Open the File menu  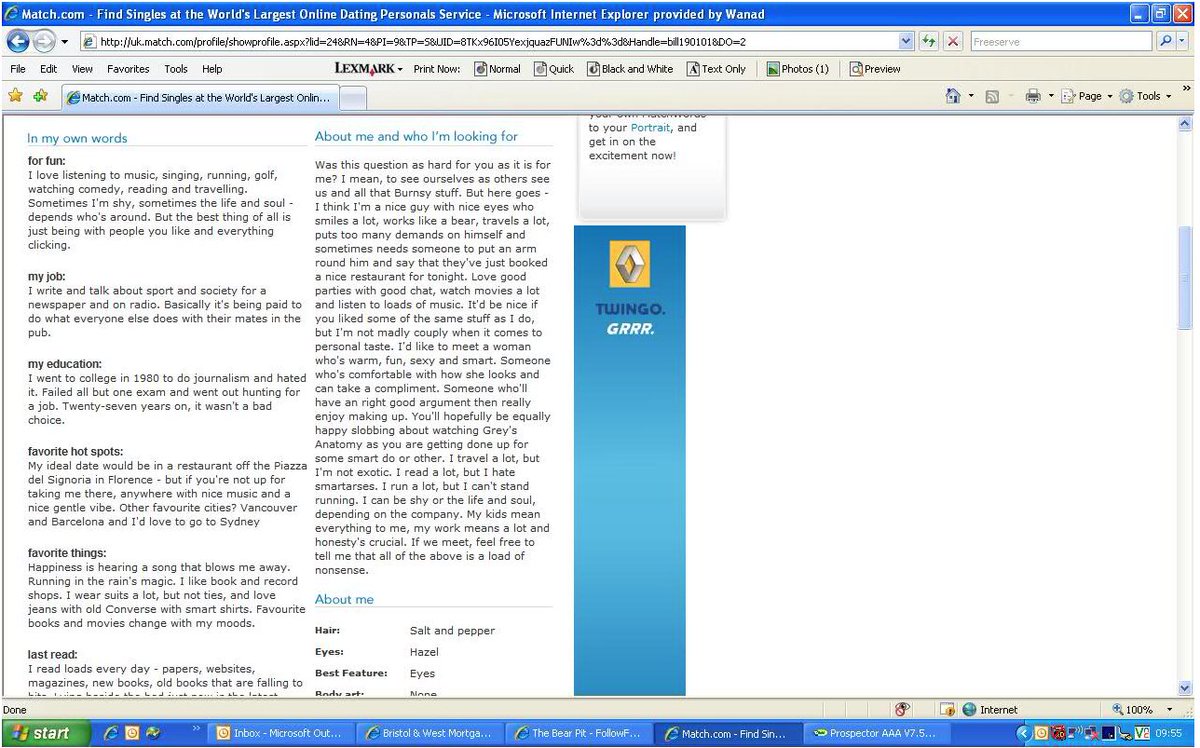tap(18, 69)
